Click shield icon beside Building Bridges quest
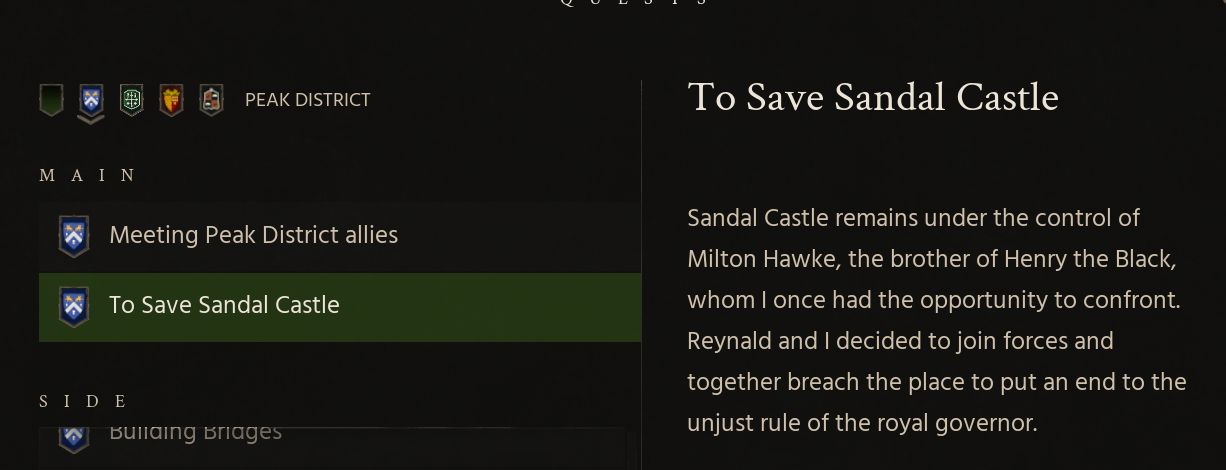This screenshot has height=470, width=1226. click(x=74, y=436)
